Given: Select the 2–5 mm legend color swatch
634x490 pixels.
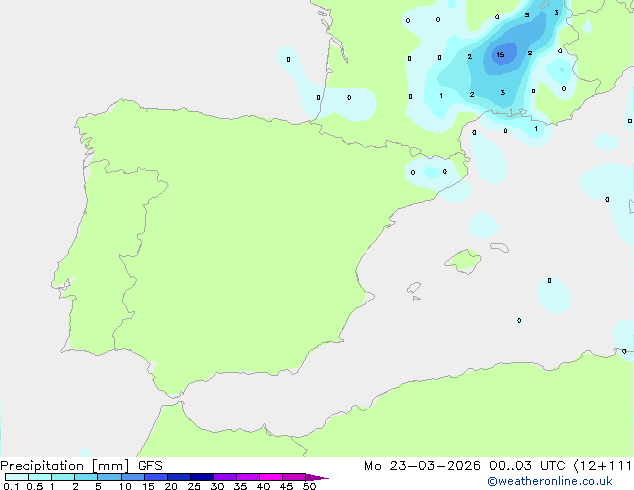Looking at the screenshot, I should (86, 477).
